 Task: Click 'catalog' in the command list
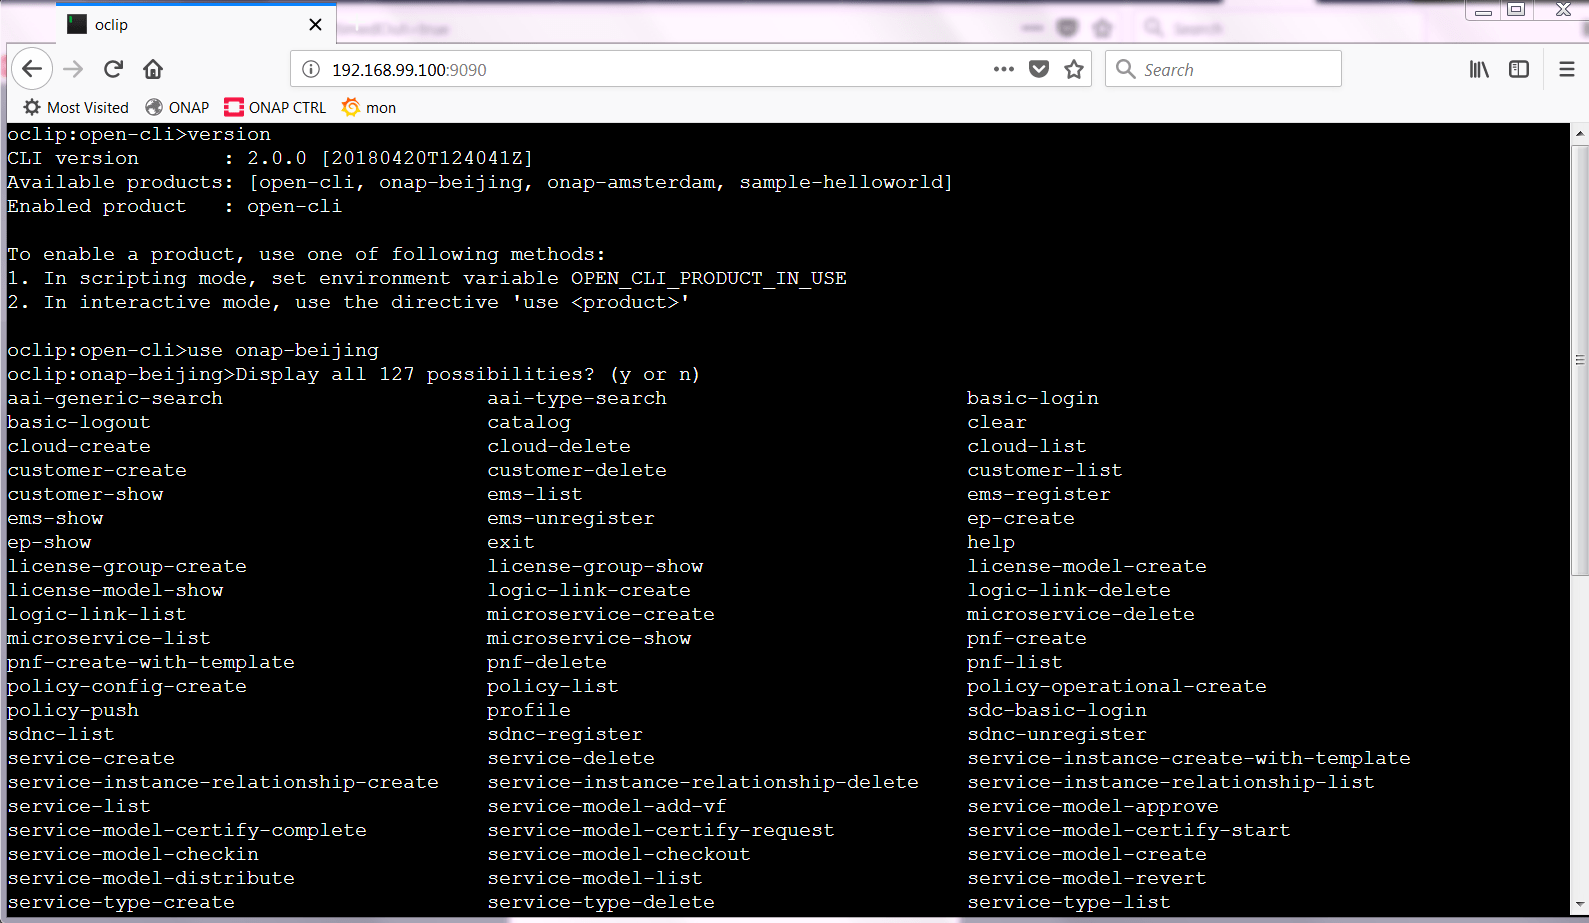[529, 422]
